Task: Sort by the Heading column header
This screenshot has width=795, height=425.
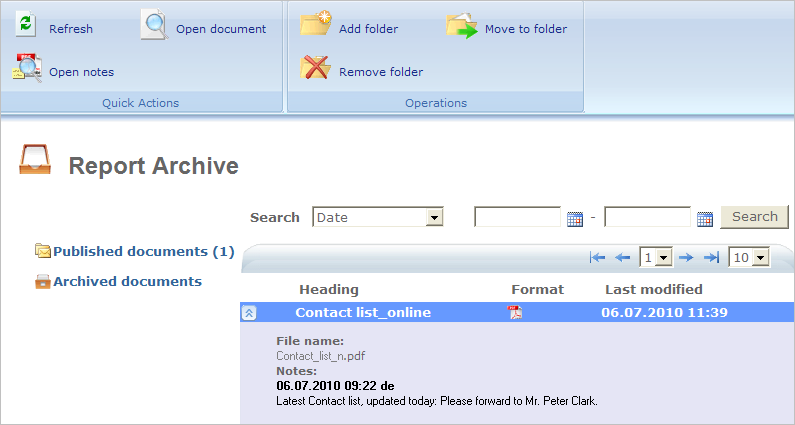Action: click(x=329, y=290)
